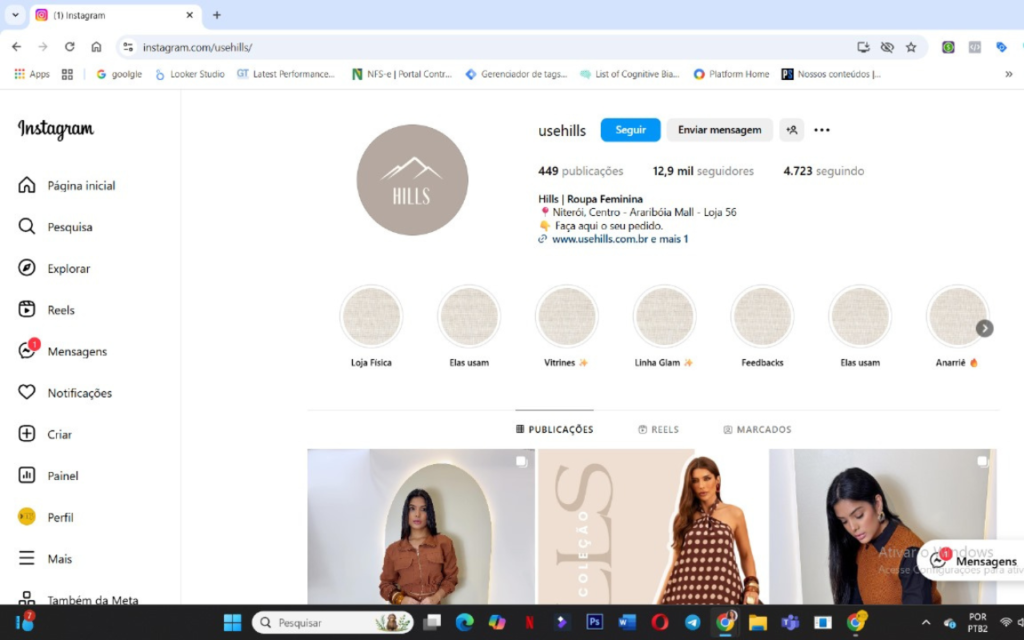Bookmark page with star icon
The image size is (1024, 640).
[x=911, y=47]
